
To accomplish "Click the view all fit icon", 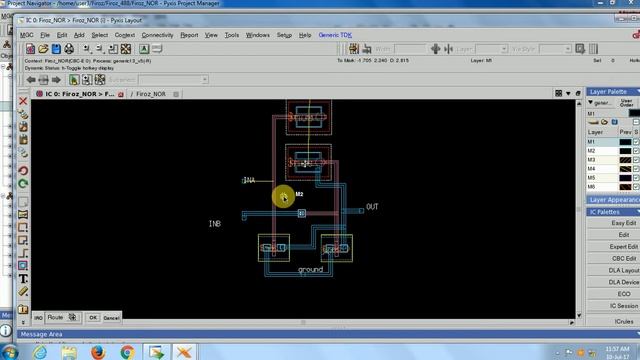I will [126, 49].
